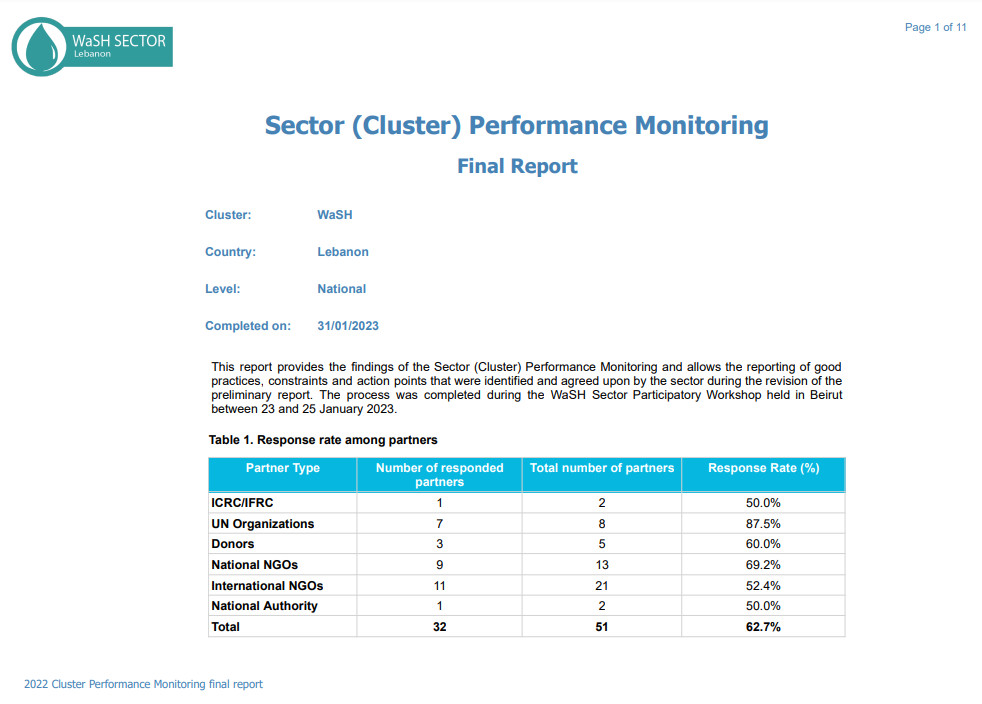This screenshot has width=982, height=704.
Task: Click the 'Table 1. Response rate among partners' caption
Action: (323, 440)
